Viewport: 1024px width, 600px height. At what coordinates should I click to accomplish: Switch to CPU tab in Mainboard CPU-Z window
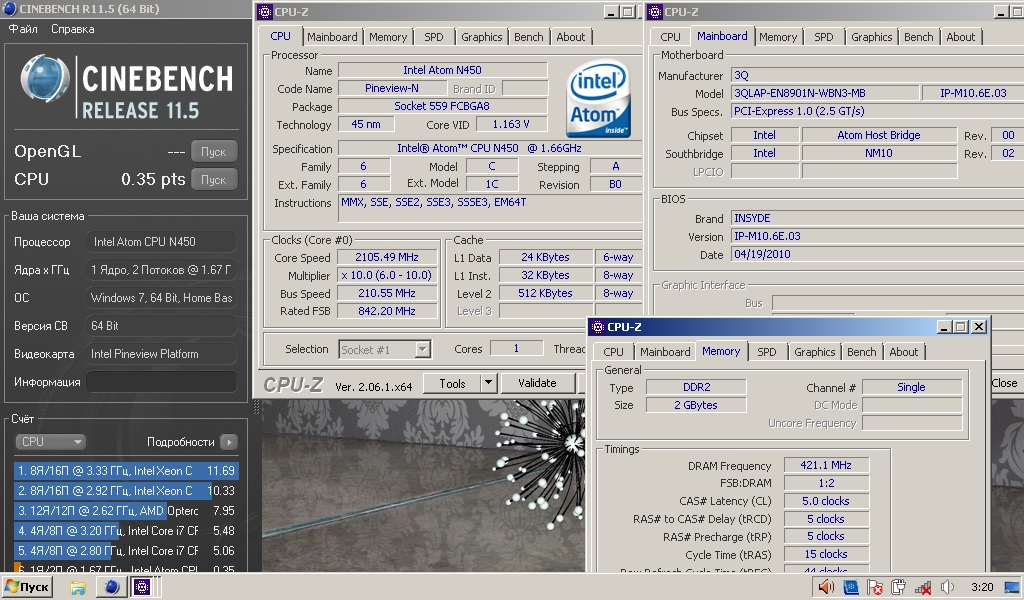coord(670,37)
